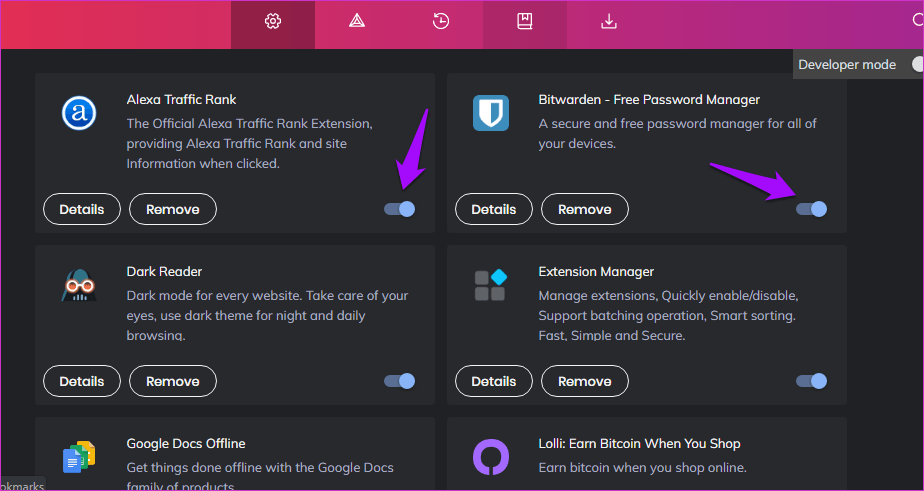
Task: Click the Extension Manager icon
Action: pos(491,285)
